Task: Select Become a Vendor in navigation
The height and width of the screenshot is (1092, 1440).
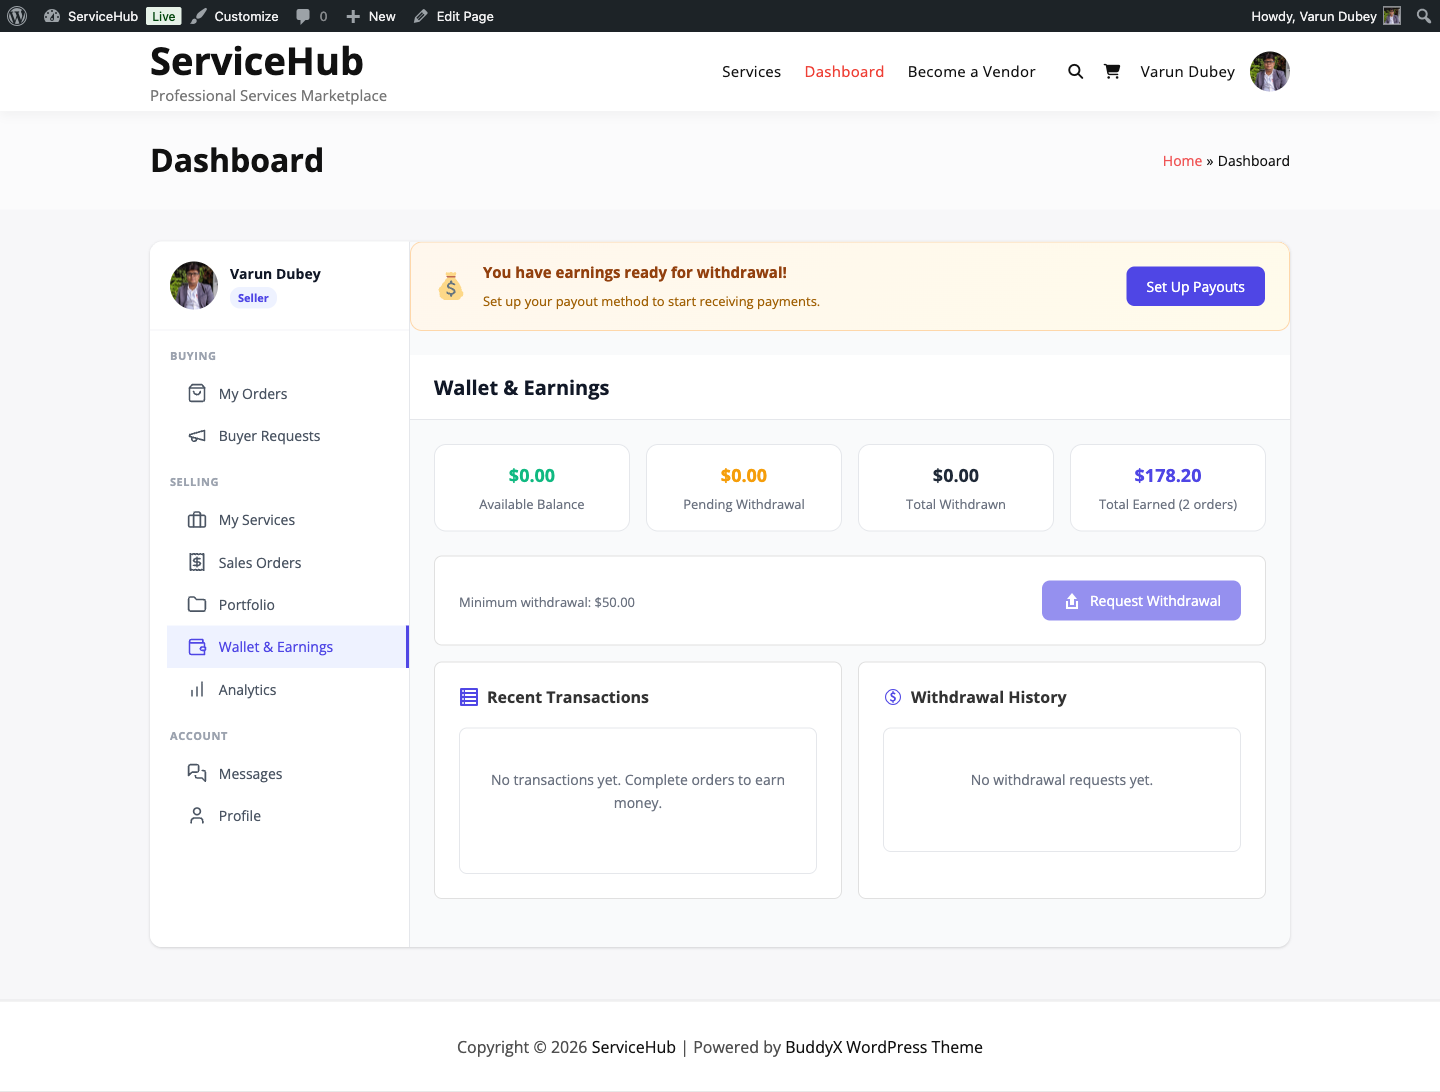Action: coord(971,71)
